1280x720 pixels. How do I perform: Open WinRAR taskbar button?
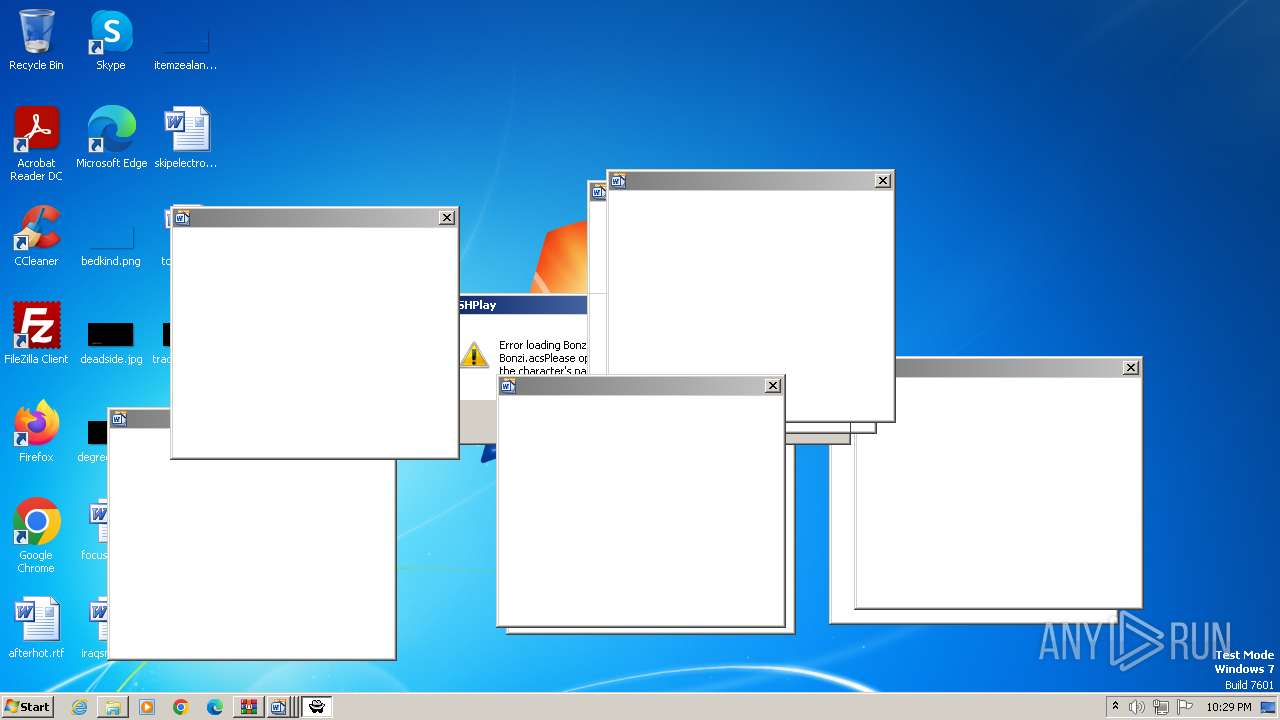248,707
